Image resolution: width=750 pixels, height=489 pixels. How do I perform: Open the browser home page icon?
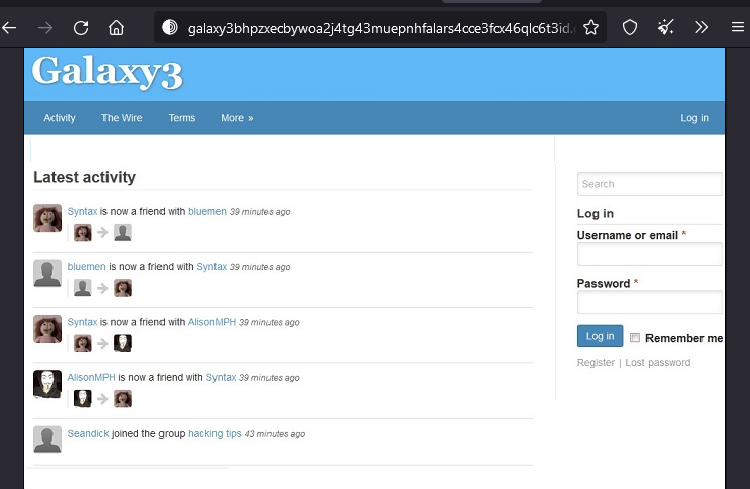[x=116, y=28]
